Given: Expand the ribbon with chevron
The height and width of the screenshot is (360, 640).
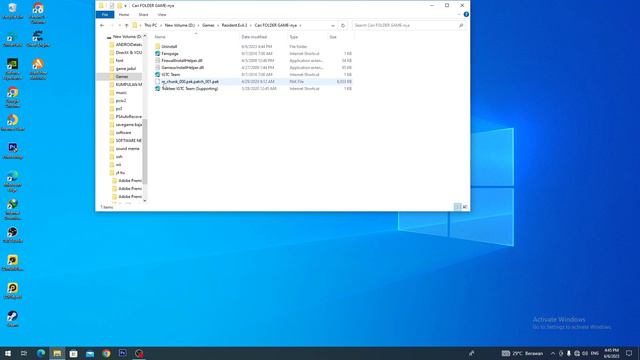Looking at the screenshot, I should 459,15.
